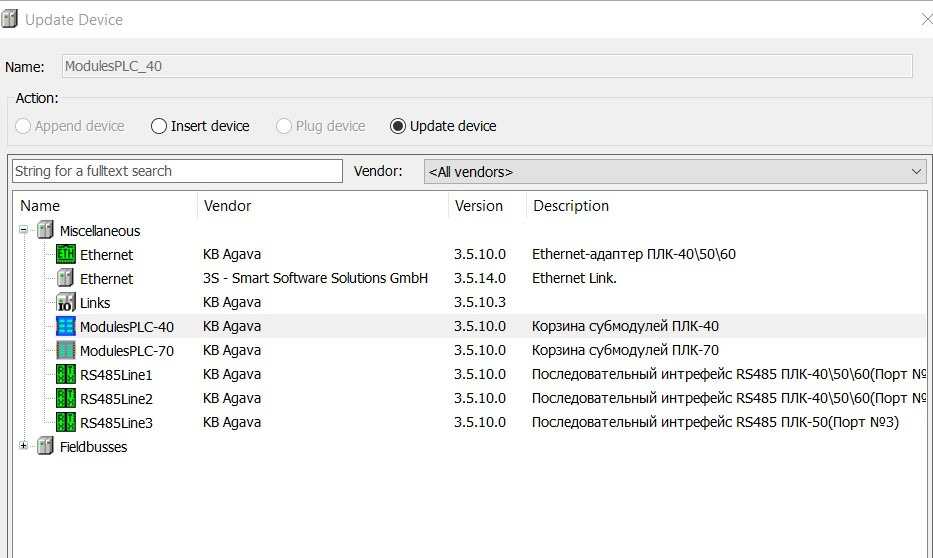This screenshot has width=933, height=558.
Task: Sort list by the Name column header
Action: coord(107,206)
